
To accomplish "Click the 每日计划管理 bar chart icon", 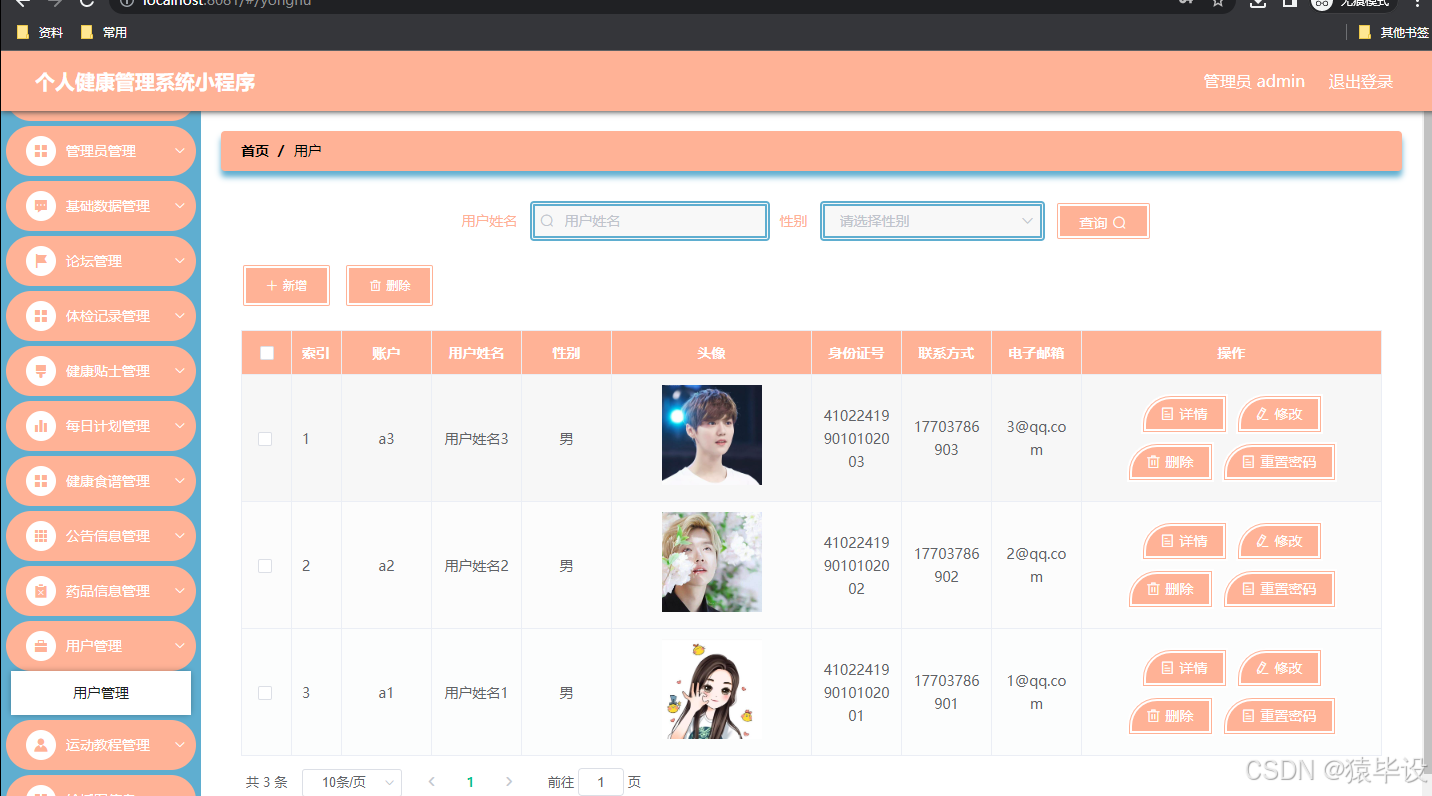I will coord(41,426).
